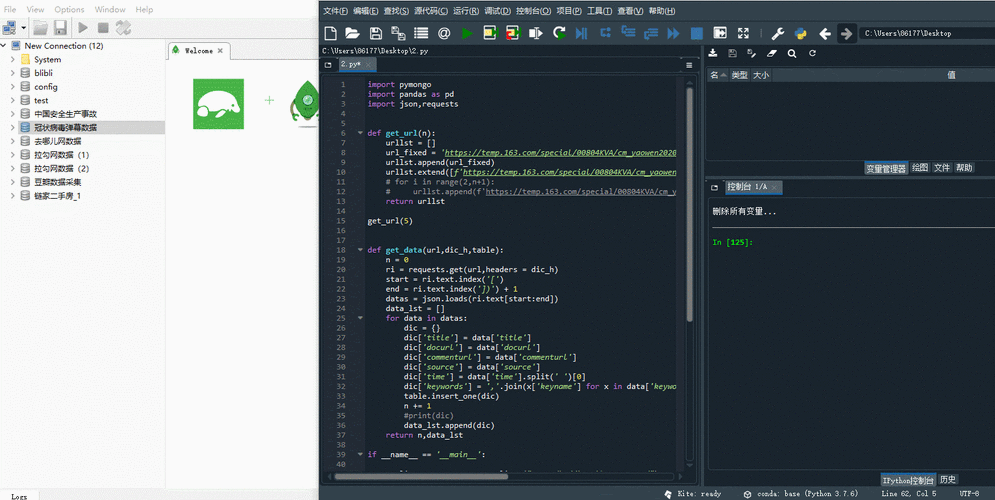The image size is (995, 500).
Task: Open the connect icon dropdown arrow in Robo 3T
Action: (23, 27)
